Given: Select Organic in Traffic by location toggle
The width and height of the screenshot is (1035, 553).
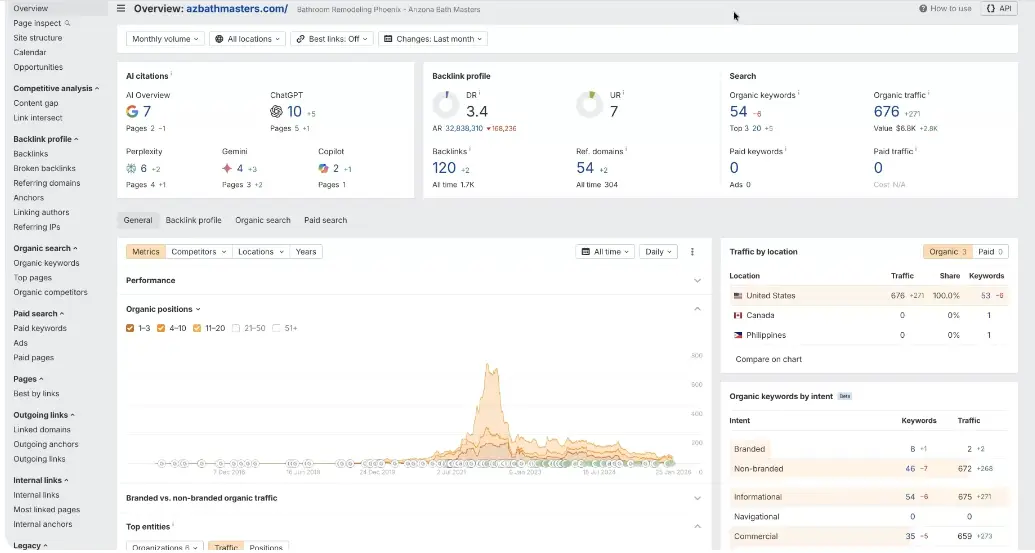Looking at the screenshot, I should pos(947,251).
